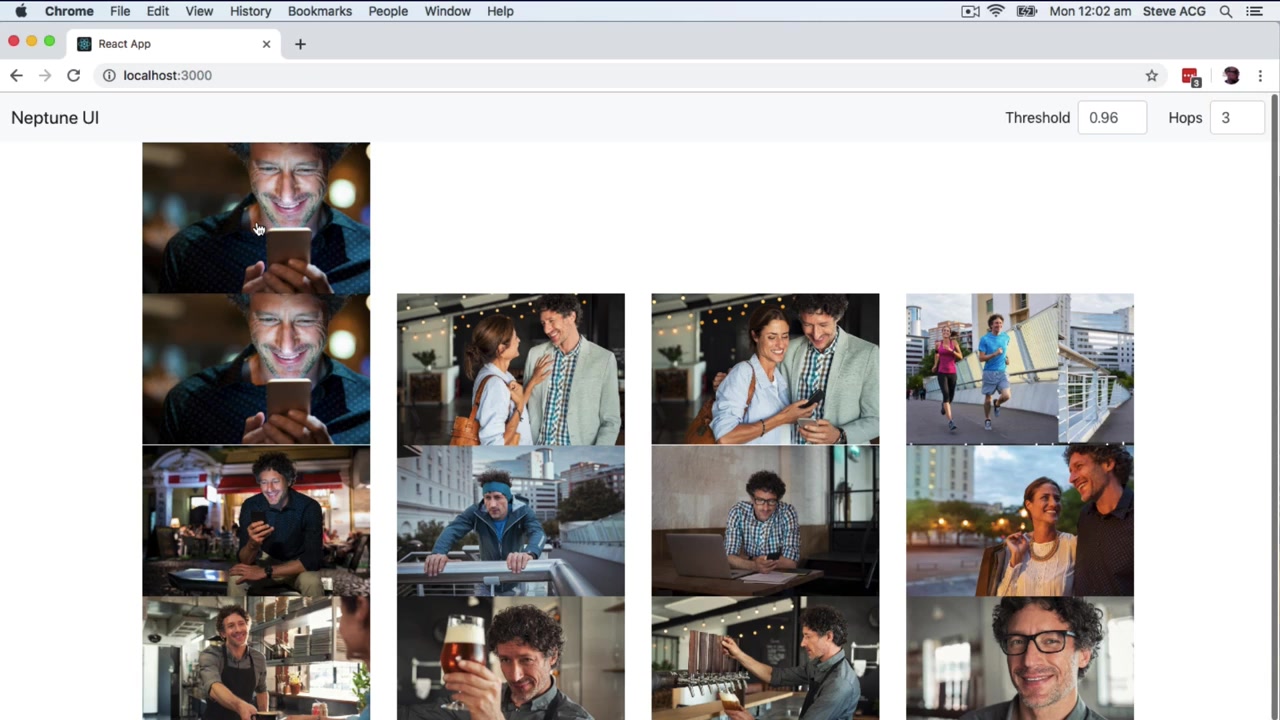Click the Neptune UI brand link
The height and width of the screenshot is (720, 1280).
(x=55, y=118)
